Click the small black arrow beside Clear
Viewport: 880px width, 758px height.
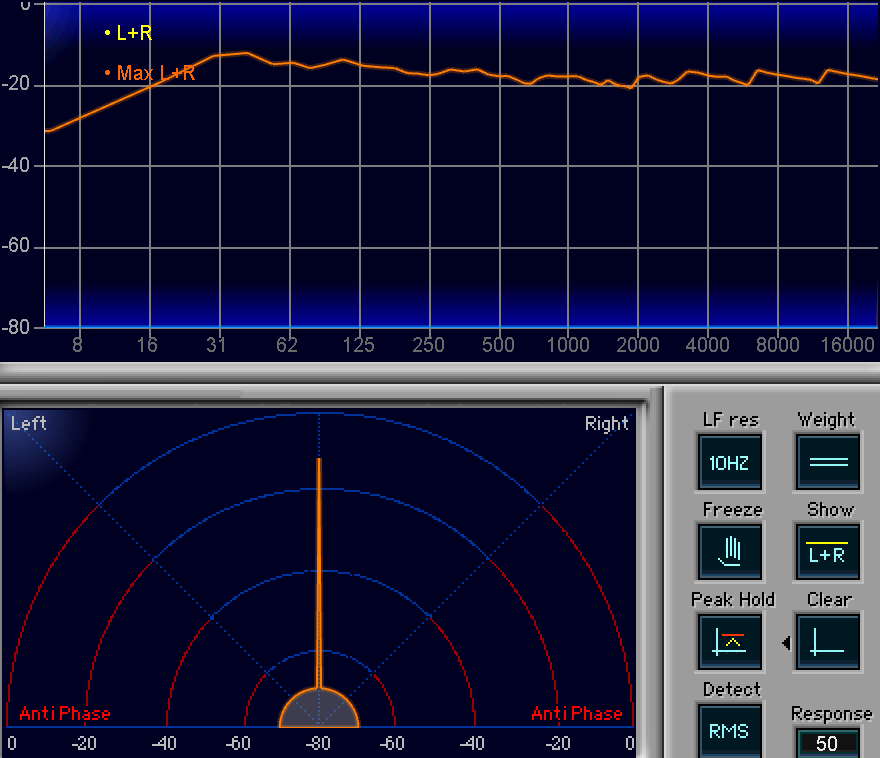[x=786, y=643]
